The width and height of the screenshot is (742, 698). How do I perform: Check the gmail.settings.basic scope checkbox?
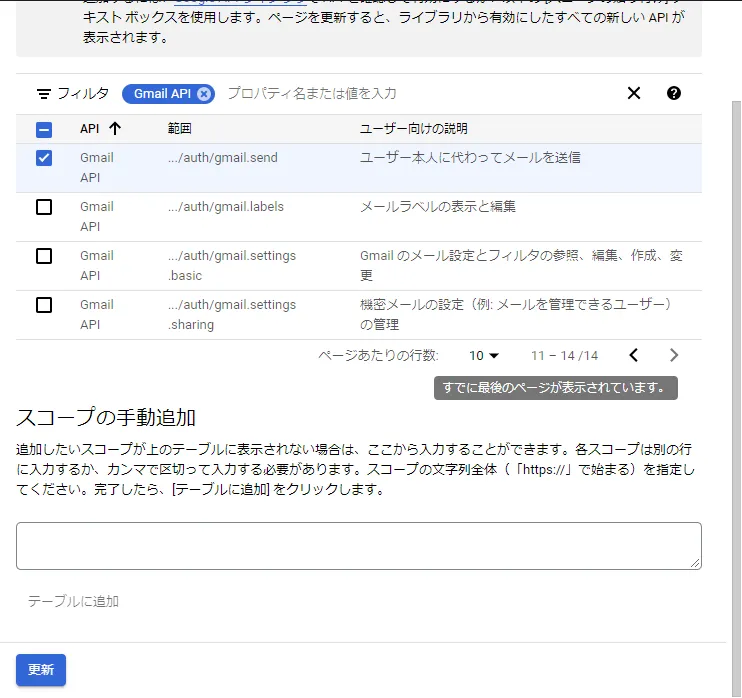pos(44,256)
